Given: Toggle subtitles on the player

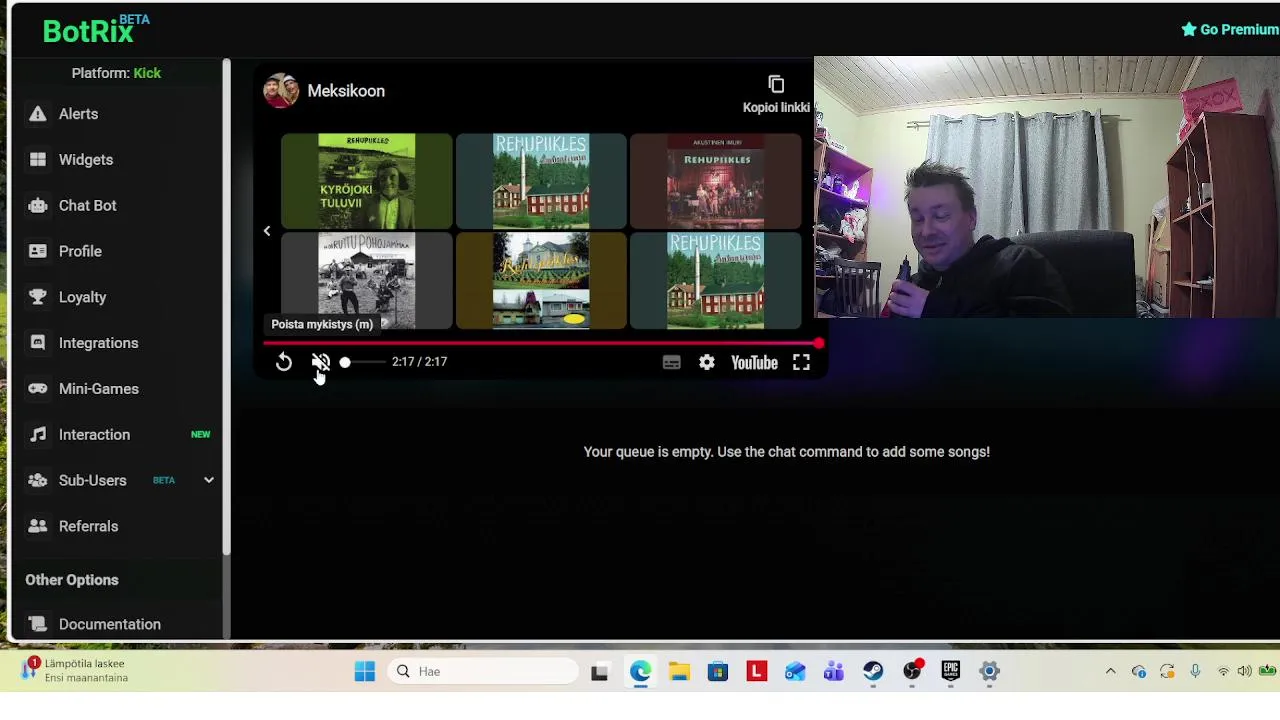Looking at the screenshot, I should pos(671,364).
